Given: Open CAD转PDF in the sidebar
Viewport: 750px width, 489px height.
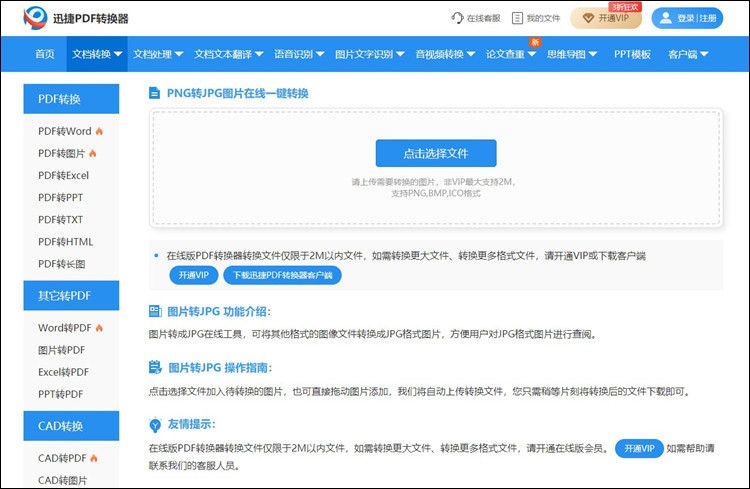Looking at the screenshot, I should click(62, 458).
